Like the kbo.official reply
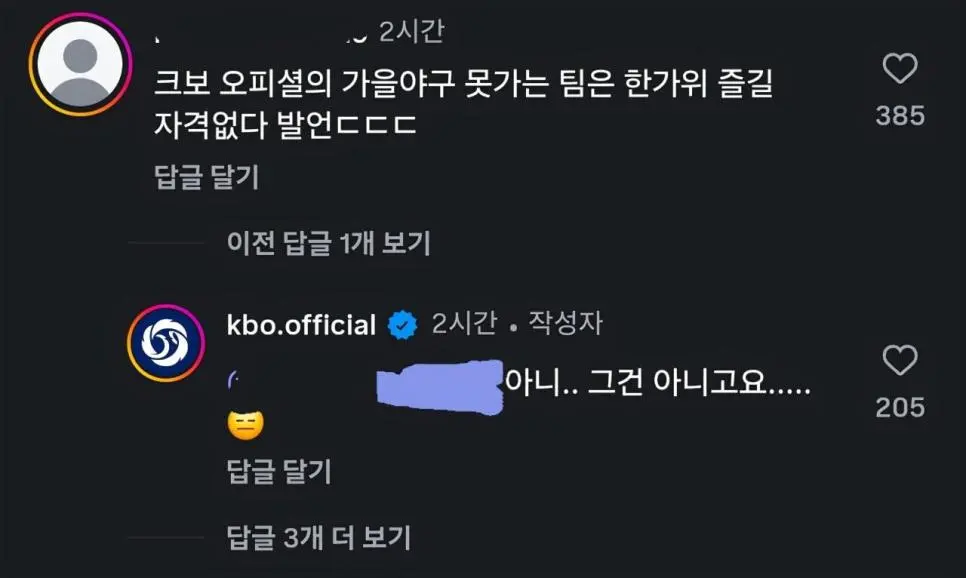 900,360
